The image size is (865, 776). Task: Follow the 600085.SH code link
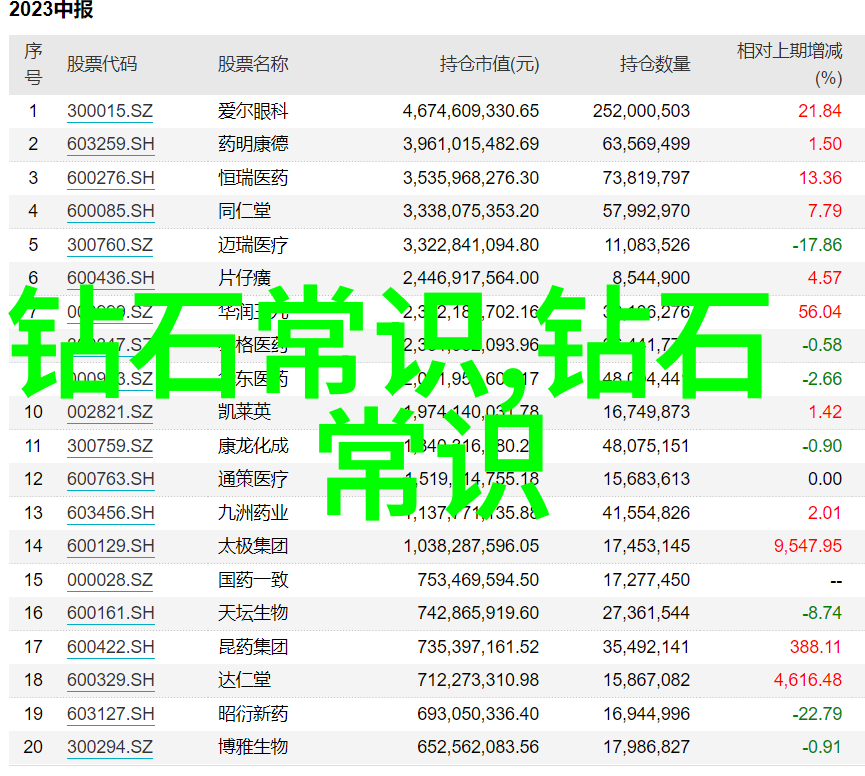tap(110, 211)
